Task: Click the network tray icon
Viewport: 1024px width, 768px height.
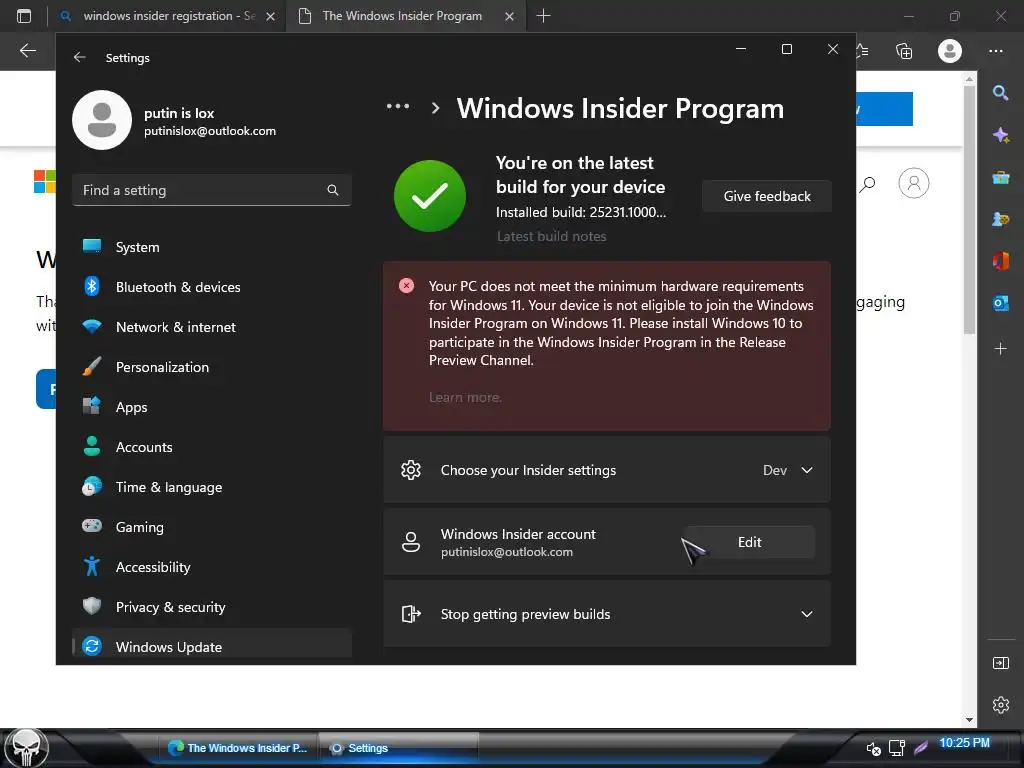Action: tap(897, 748)
